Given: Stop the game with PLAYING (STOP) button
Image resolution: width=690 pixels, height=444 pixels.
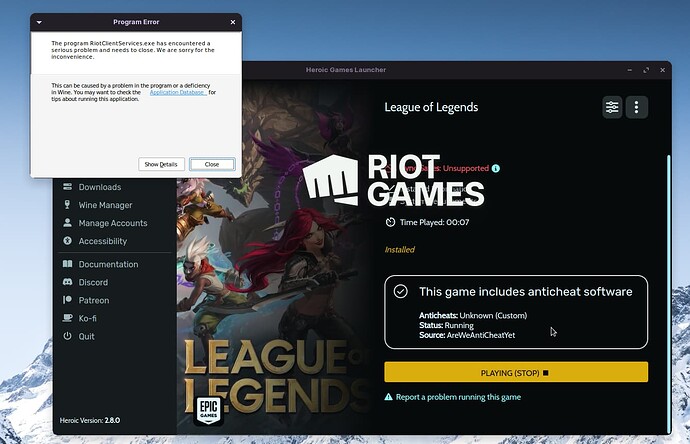Looking at the screenshot, I should (x=516, y=372).
